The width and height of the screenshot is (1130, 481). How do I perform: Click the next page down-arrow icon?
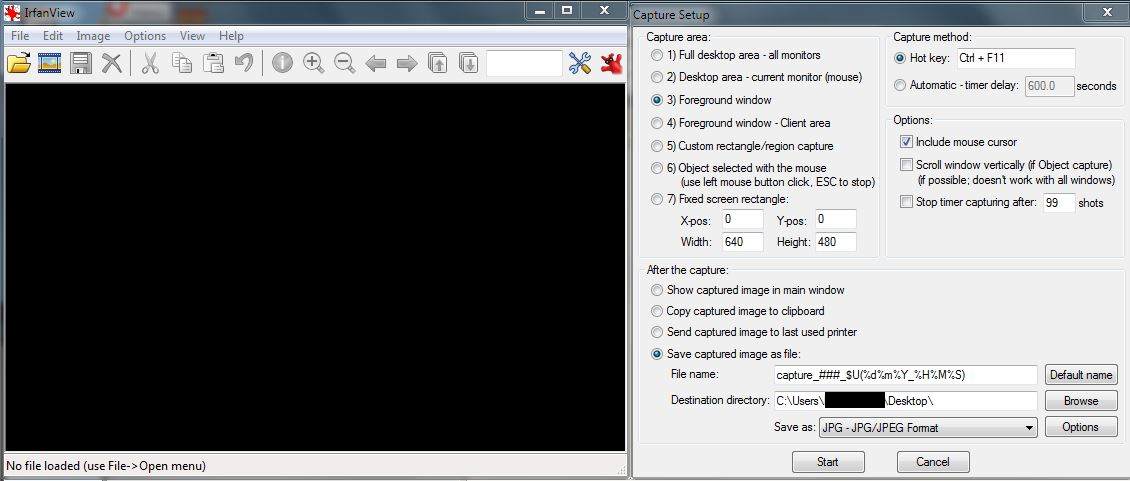coord(468,63)
